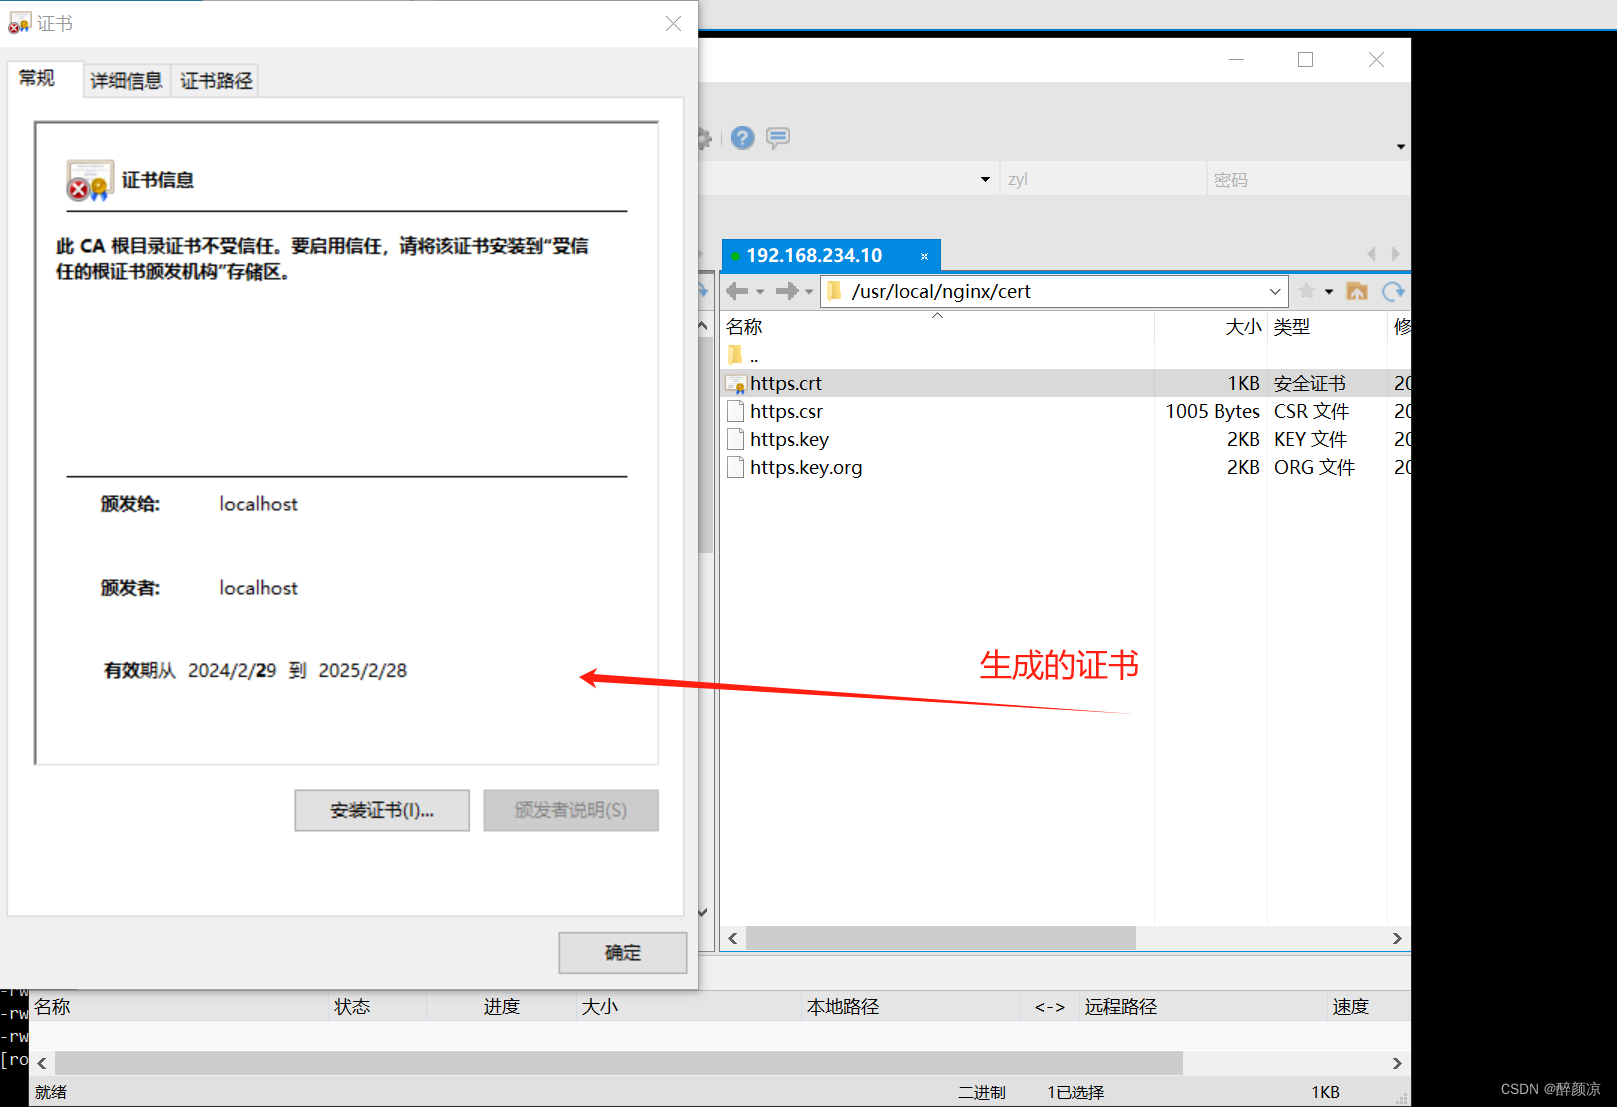Screen dimensions: 1617x1107
Task: Click the issued-to value localhost
Action: (x=259, y=504)
